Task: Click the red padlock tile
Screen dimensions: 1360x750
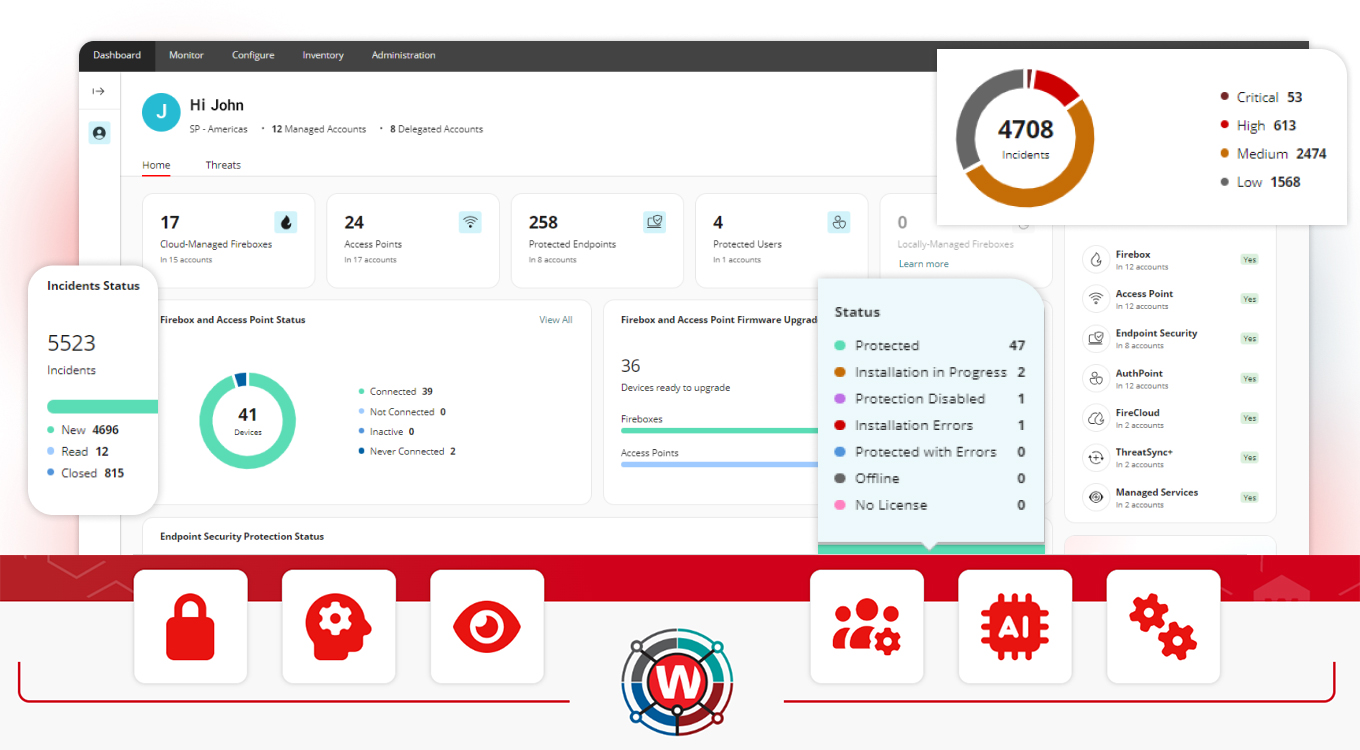Action: [191, 627]
